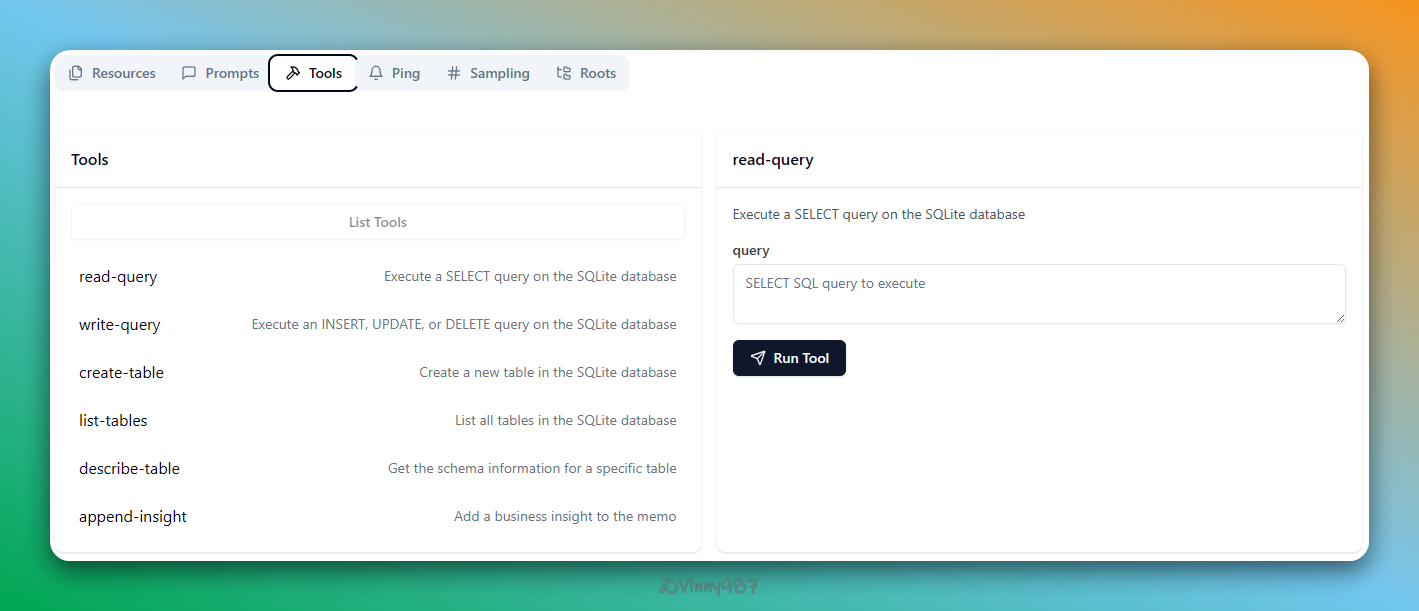Choose the write-query tool entry

pyautogui.click(x=120, y=325)
